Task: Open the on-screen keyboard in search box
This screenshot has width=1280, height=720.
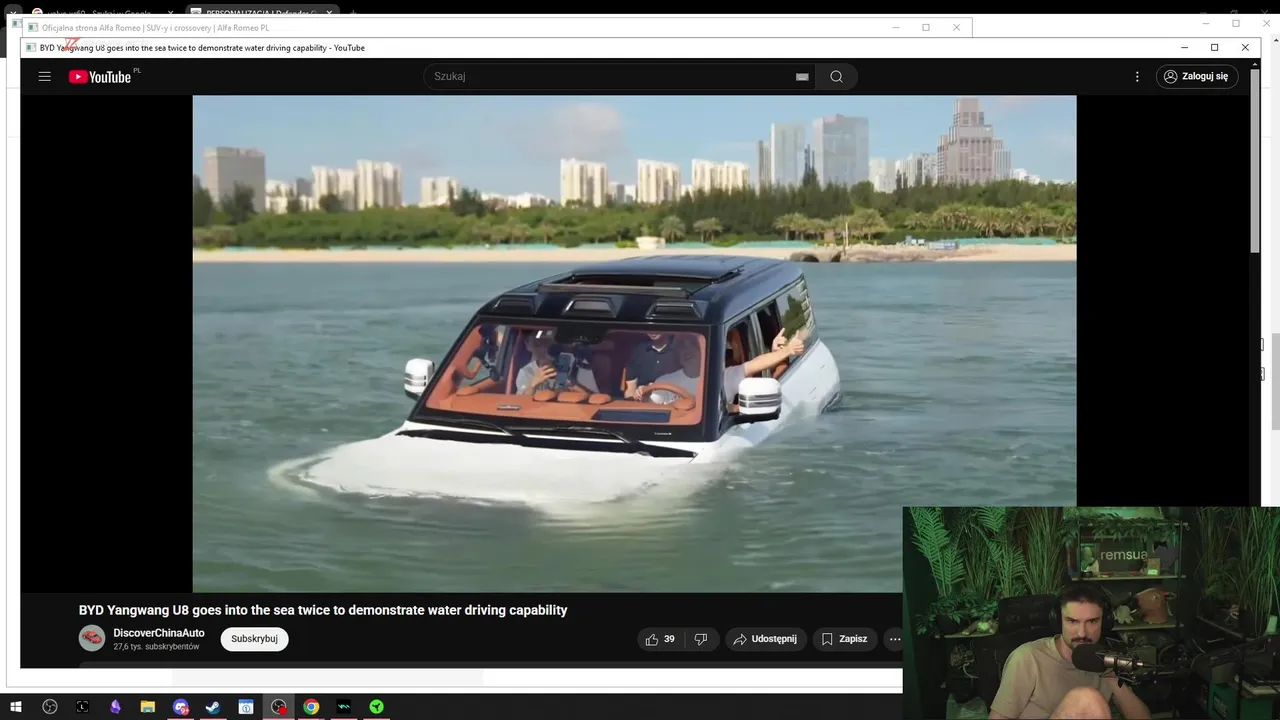Action: (x=802, y=77)
